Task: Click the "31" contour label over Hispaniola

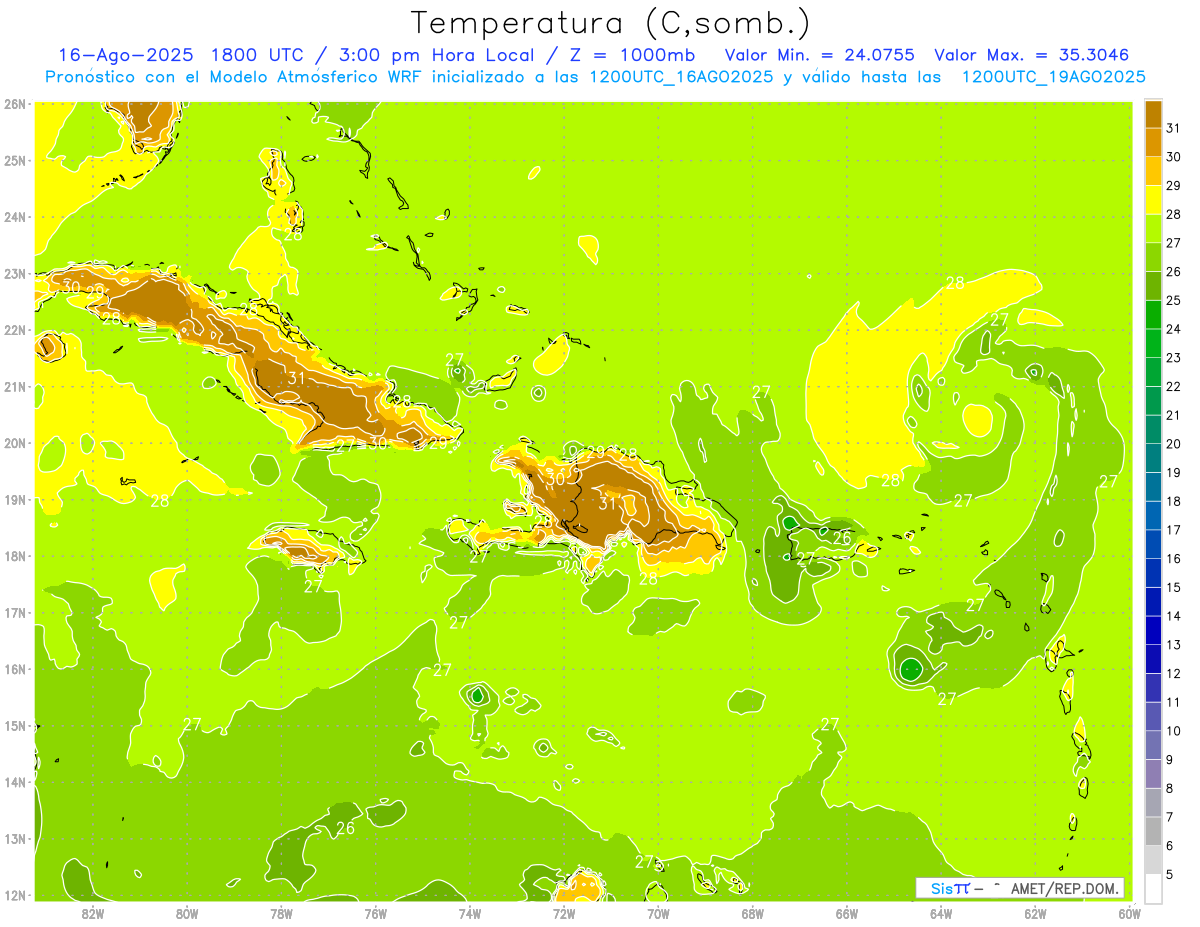Action: click(x=608, y=503)
